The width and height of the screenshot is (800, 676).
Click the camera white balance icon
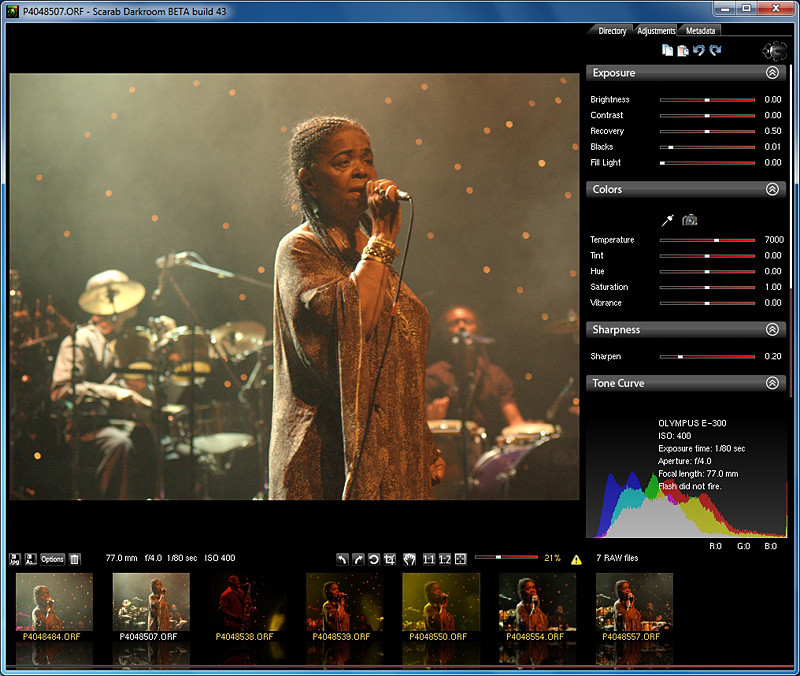click(690, 220)
